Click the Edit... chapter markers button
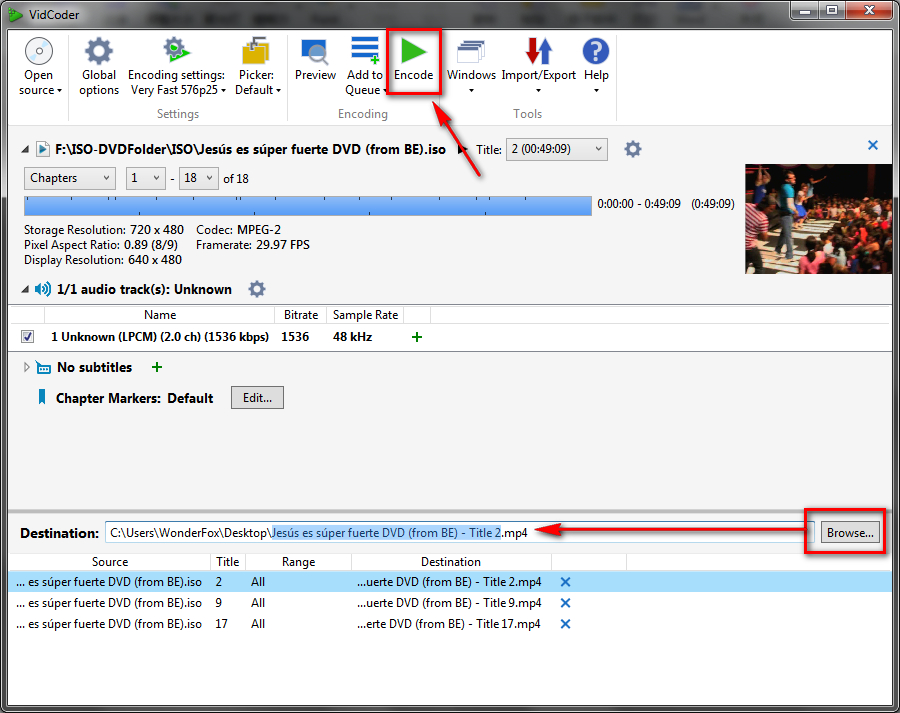This screenshot has height=713, width=900. click(x=257, y=397)
